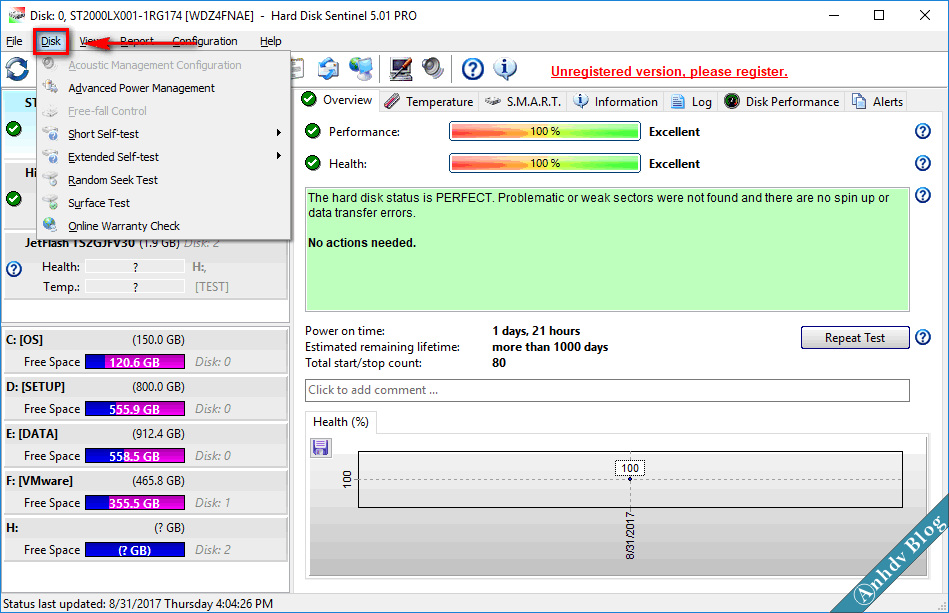Click C: [OS] free space bar 120.6 GB
The width and height of the screenshot is (949, 613).
tap(135, 362)
